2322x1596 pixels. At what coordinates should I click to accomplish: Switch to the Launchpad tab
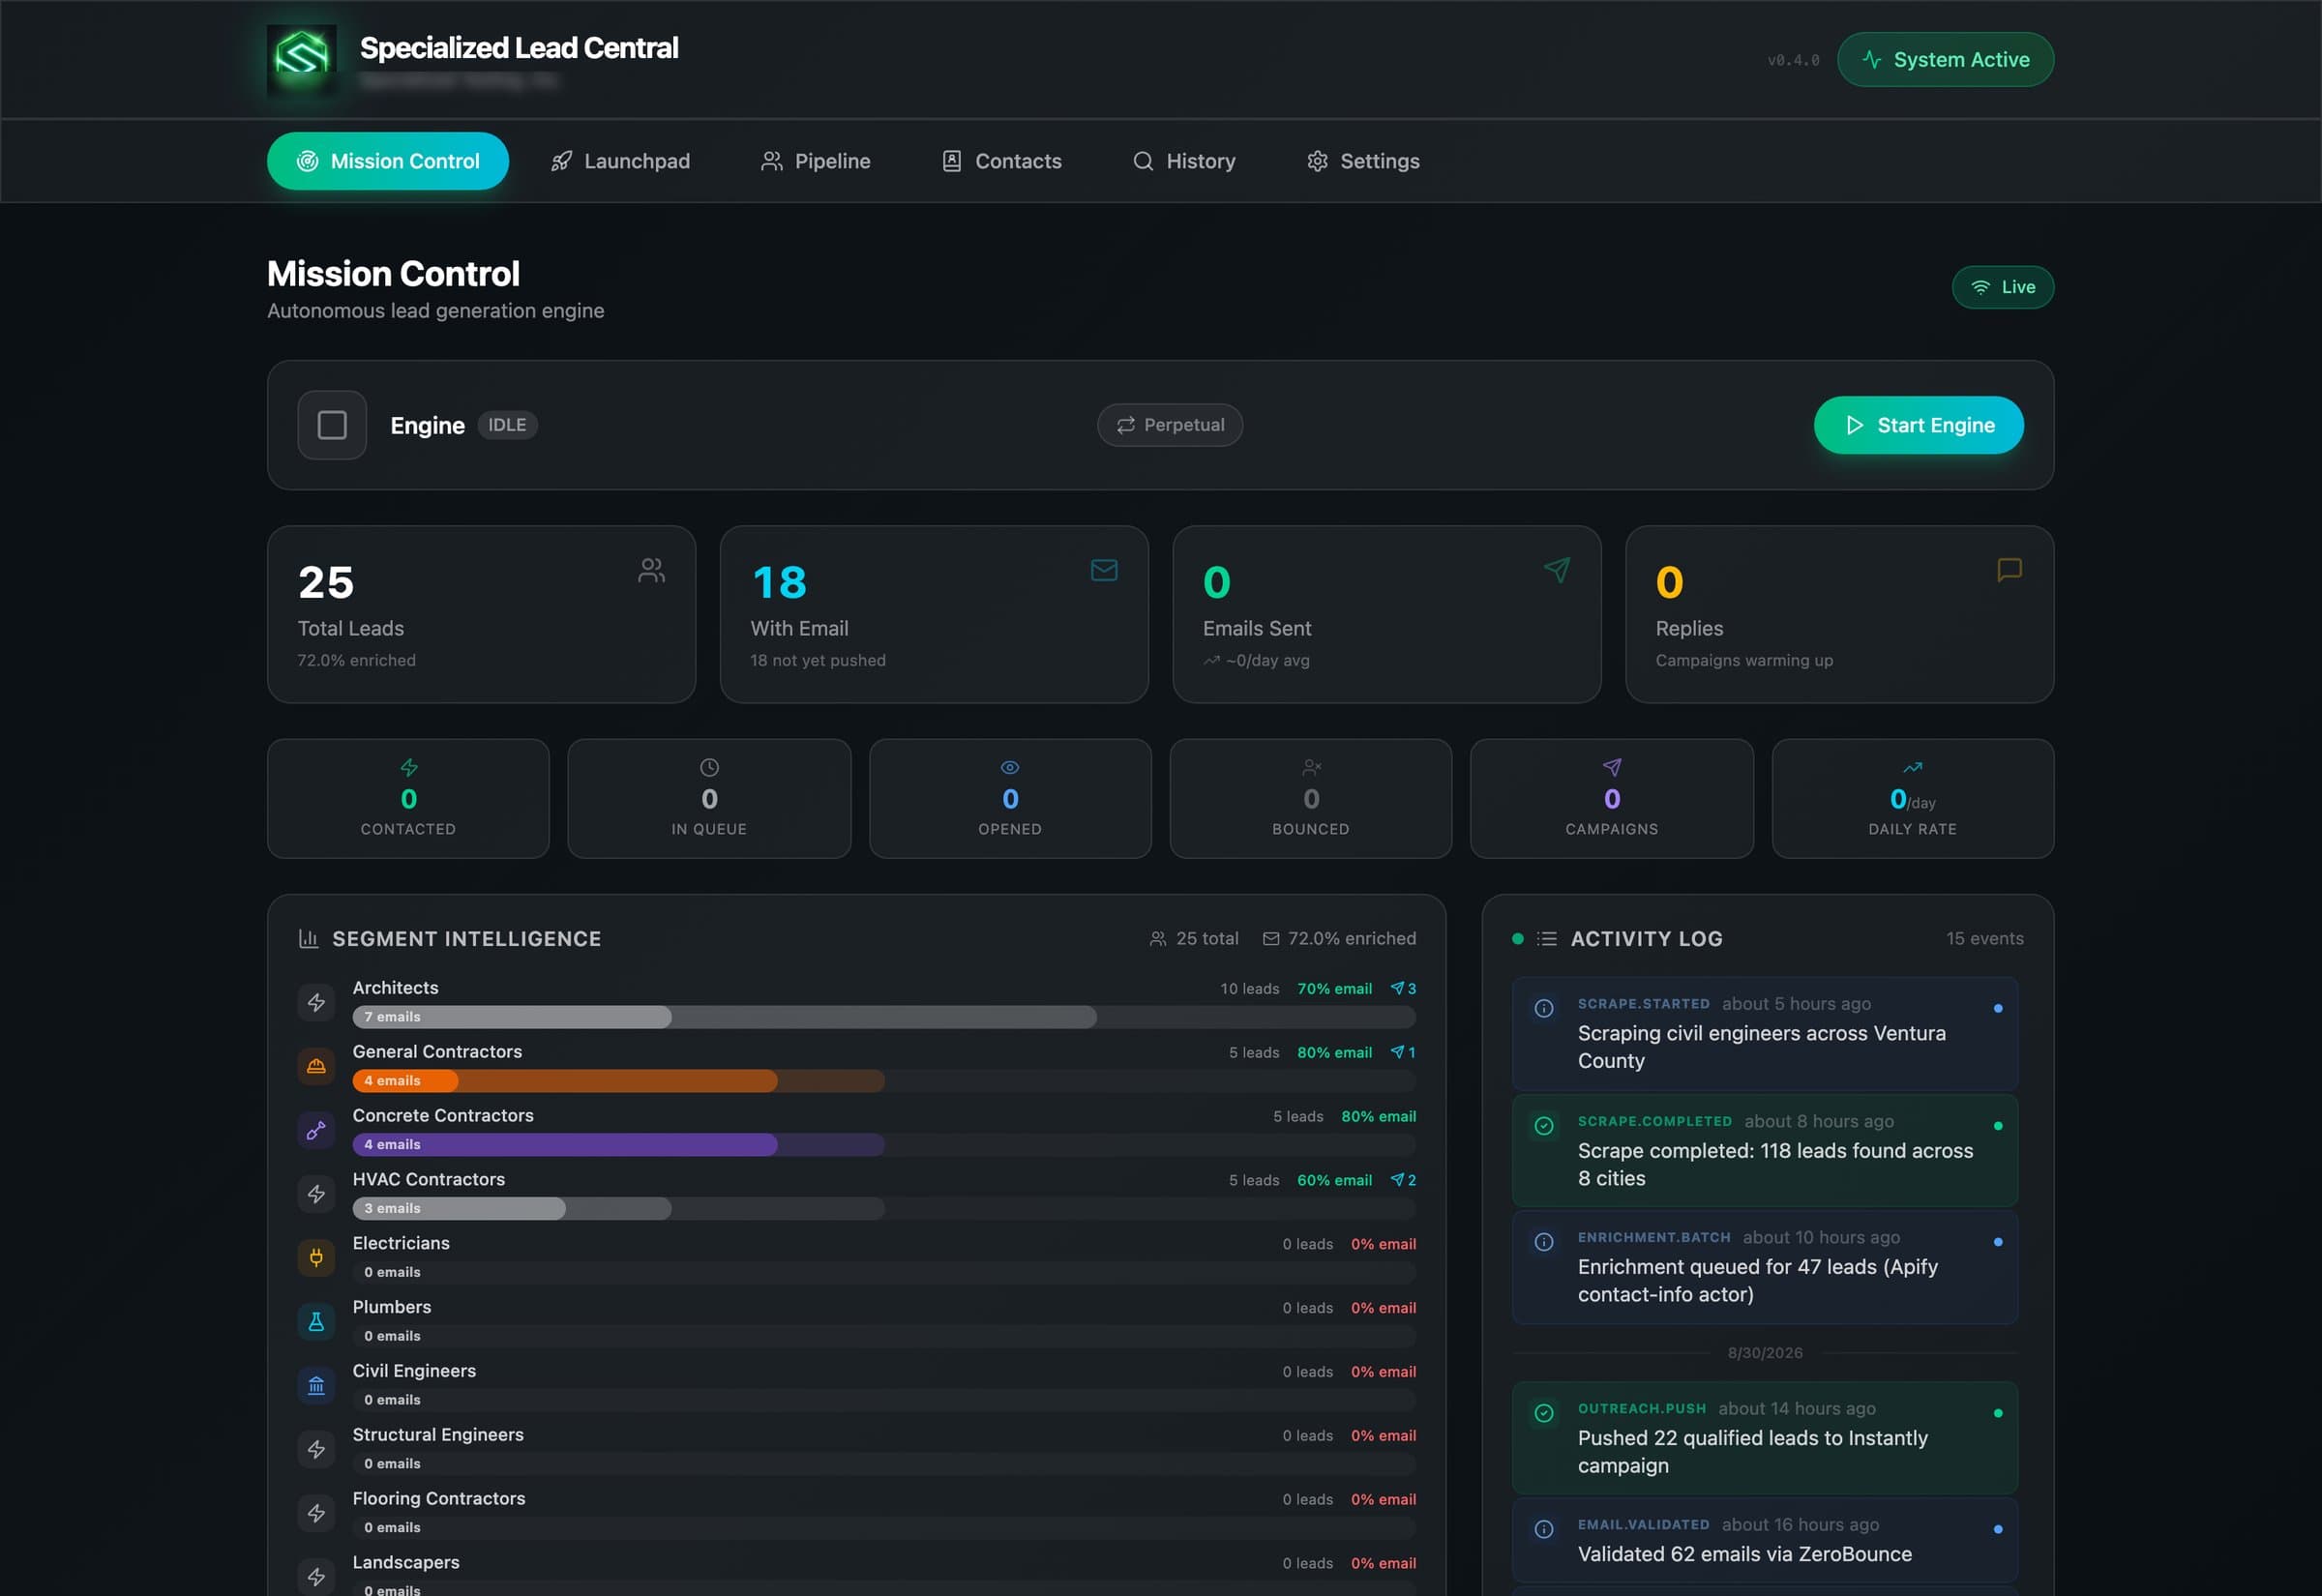point(620,161)
